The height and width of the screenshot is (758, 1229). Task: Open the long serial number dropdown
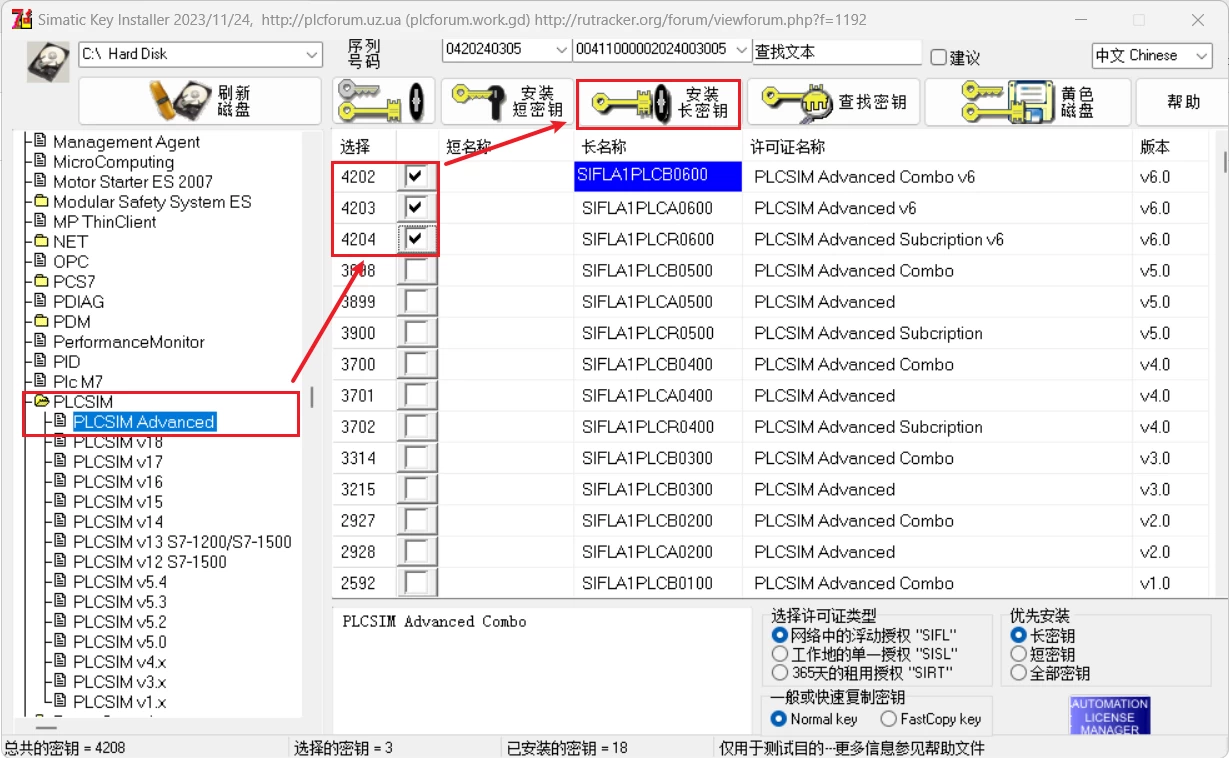click(x=662, y=49)
